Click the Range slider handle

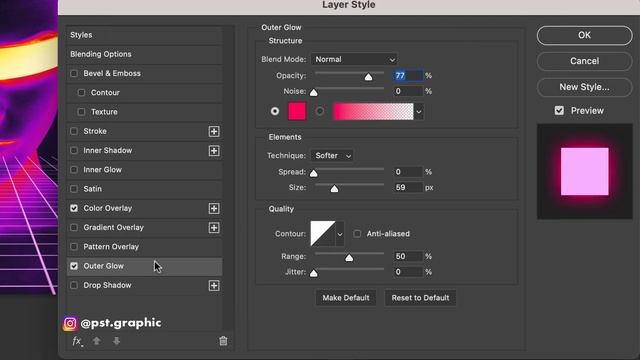349,258
